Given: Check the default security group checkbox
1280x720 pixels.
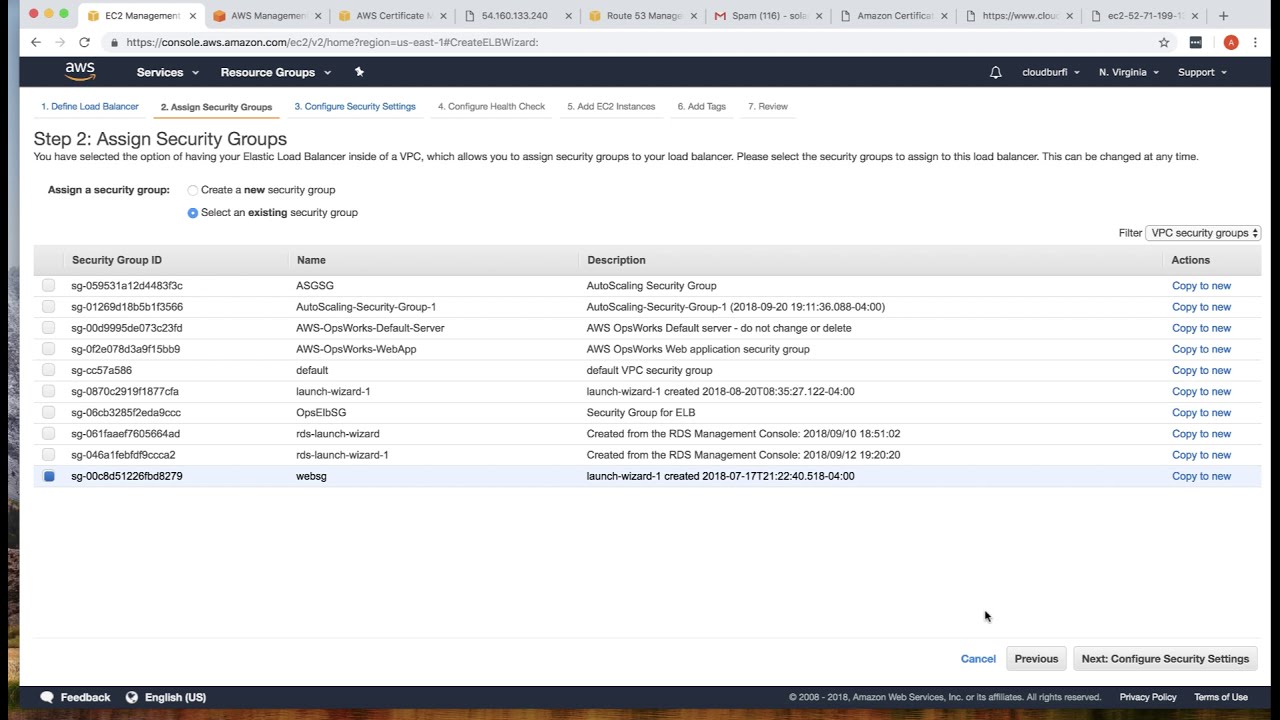Looking at the screenshot, I should [x=49, y=370].
